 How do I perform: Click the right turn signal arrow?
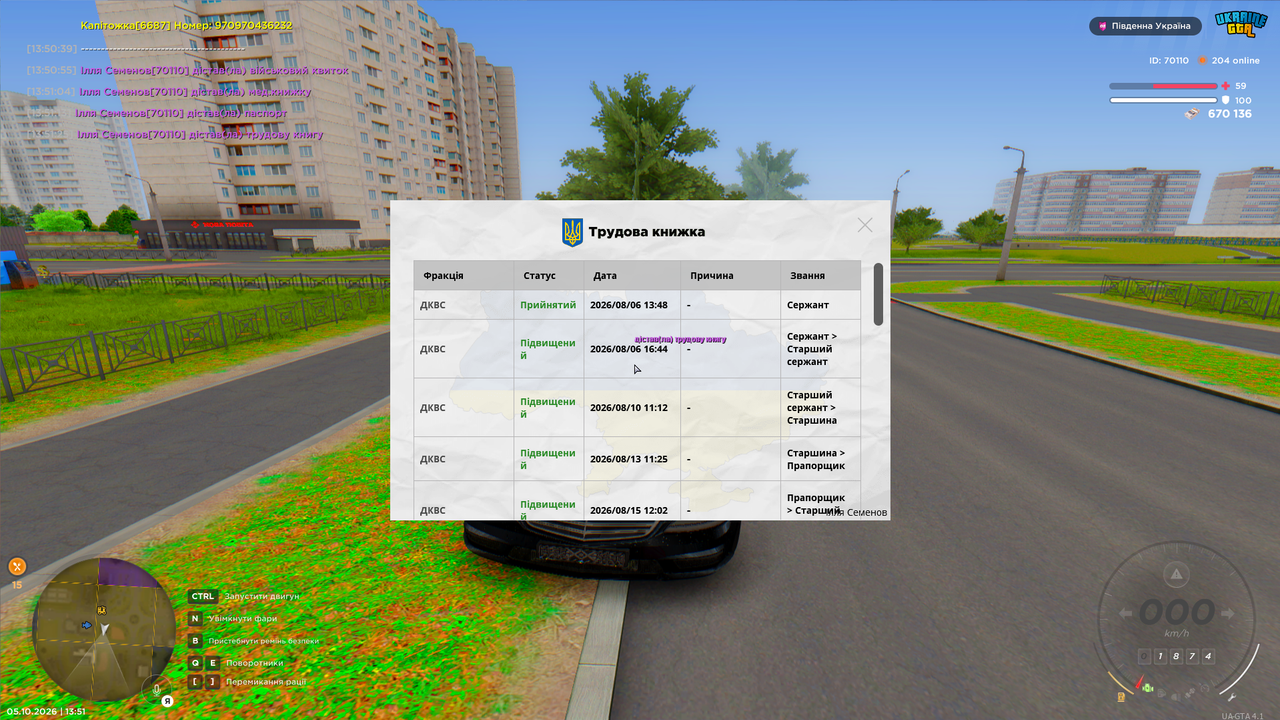tap(1228, 613)
